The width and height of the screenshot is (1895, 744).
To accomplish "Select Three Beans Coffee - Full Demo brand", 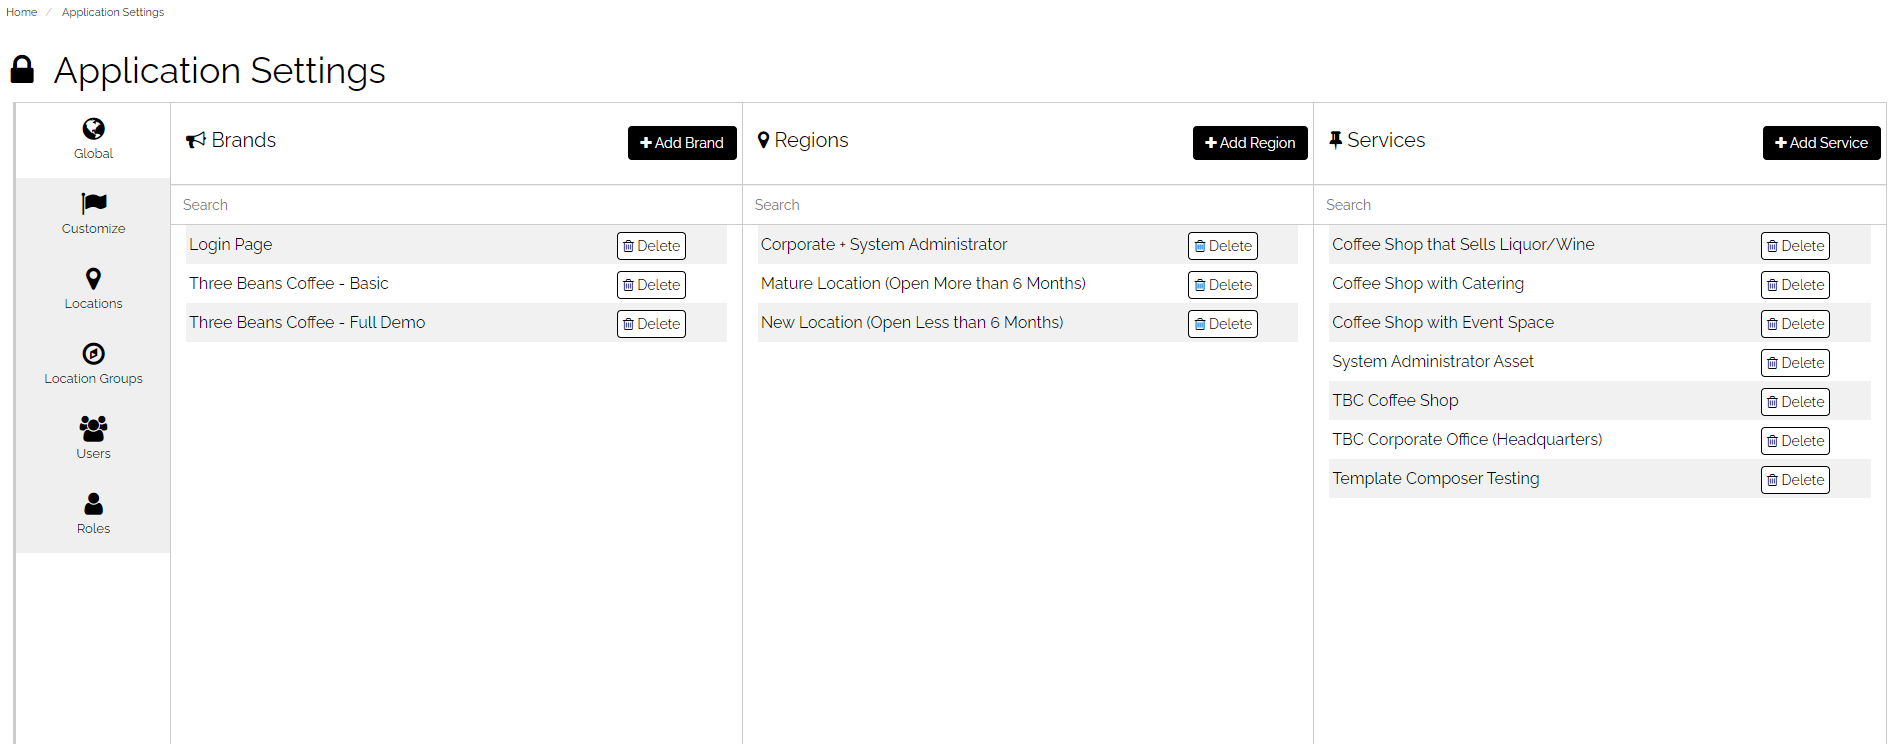I will tap(307, 322).
